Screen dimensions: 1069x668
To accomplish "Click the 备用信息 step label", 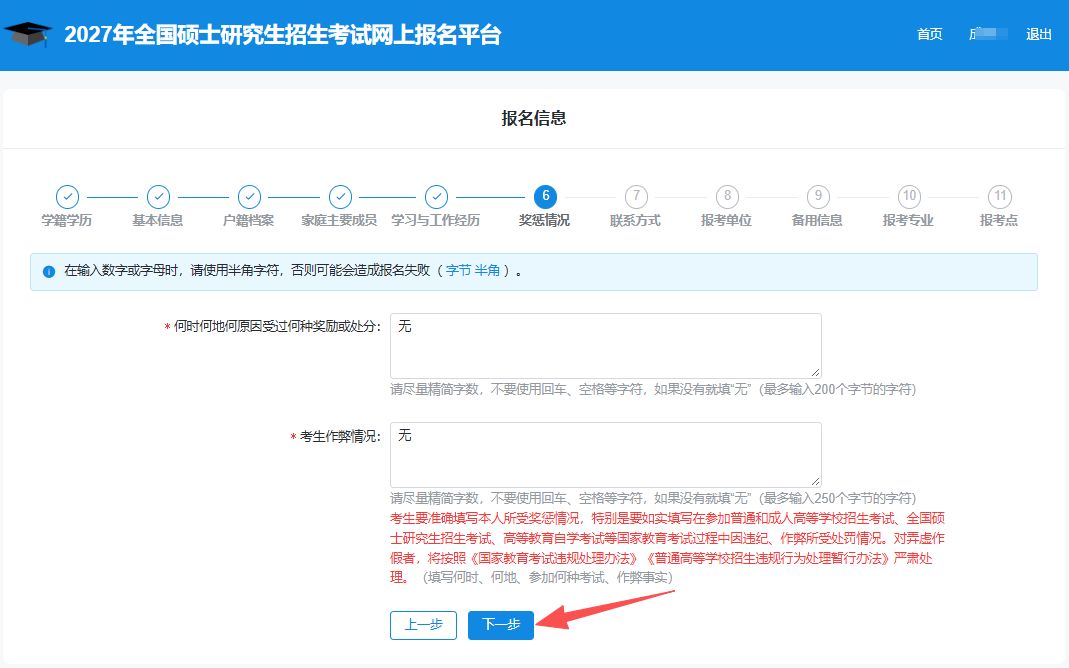I will tap(817, 220).
